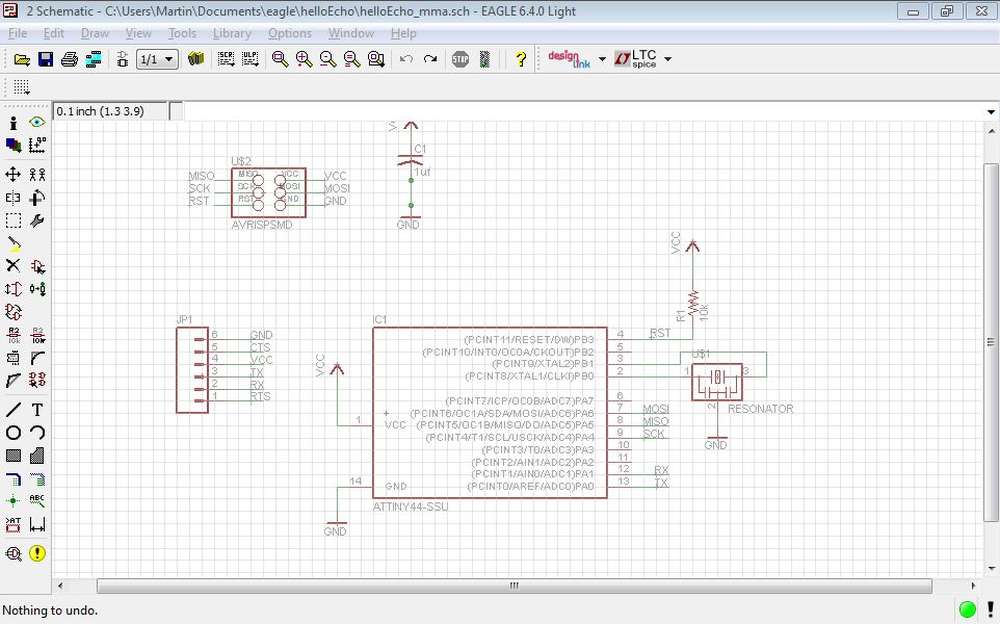Zoom in with the plus magnifier
This screenshot has width=1000, height=624.
click(304, 59)
